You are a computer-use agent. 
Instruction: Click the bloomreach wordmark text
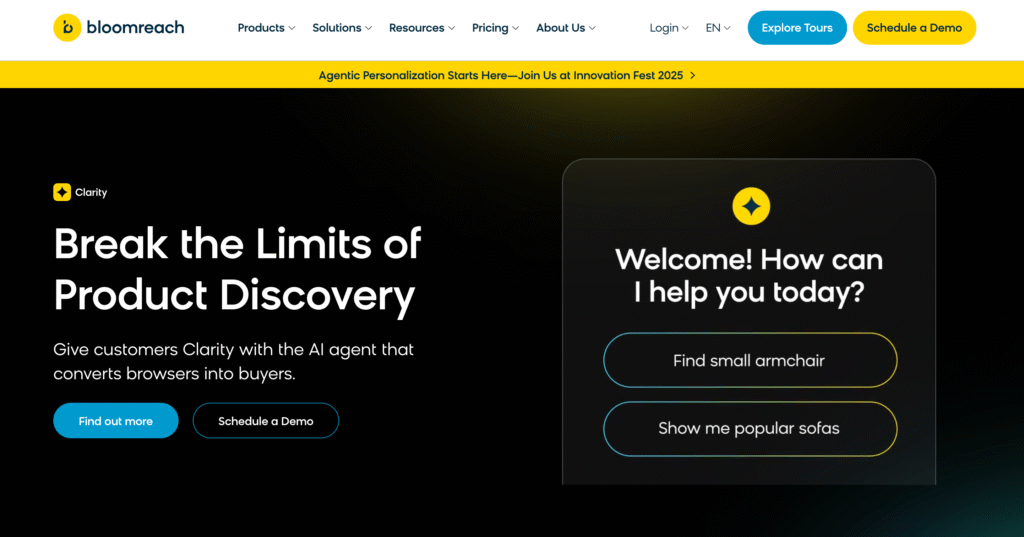coord(135,27)
